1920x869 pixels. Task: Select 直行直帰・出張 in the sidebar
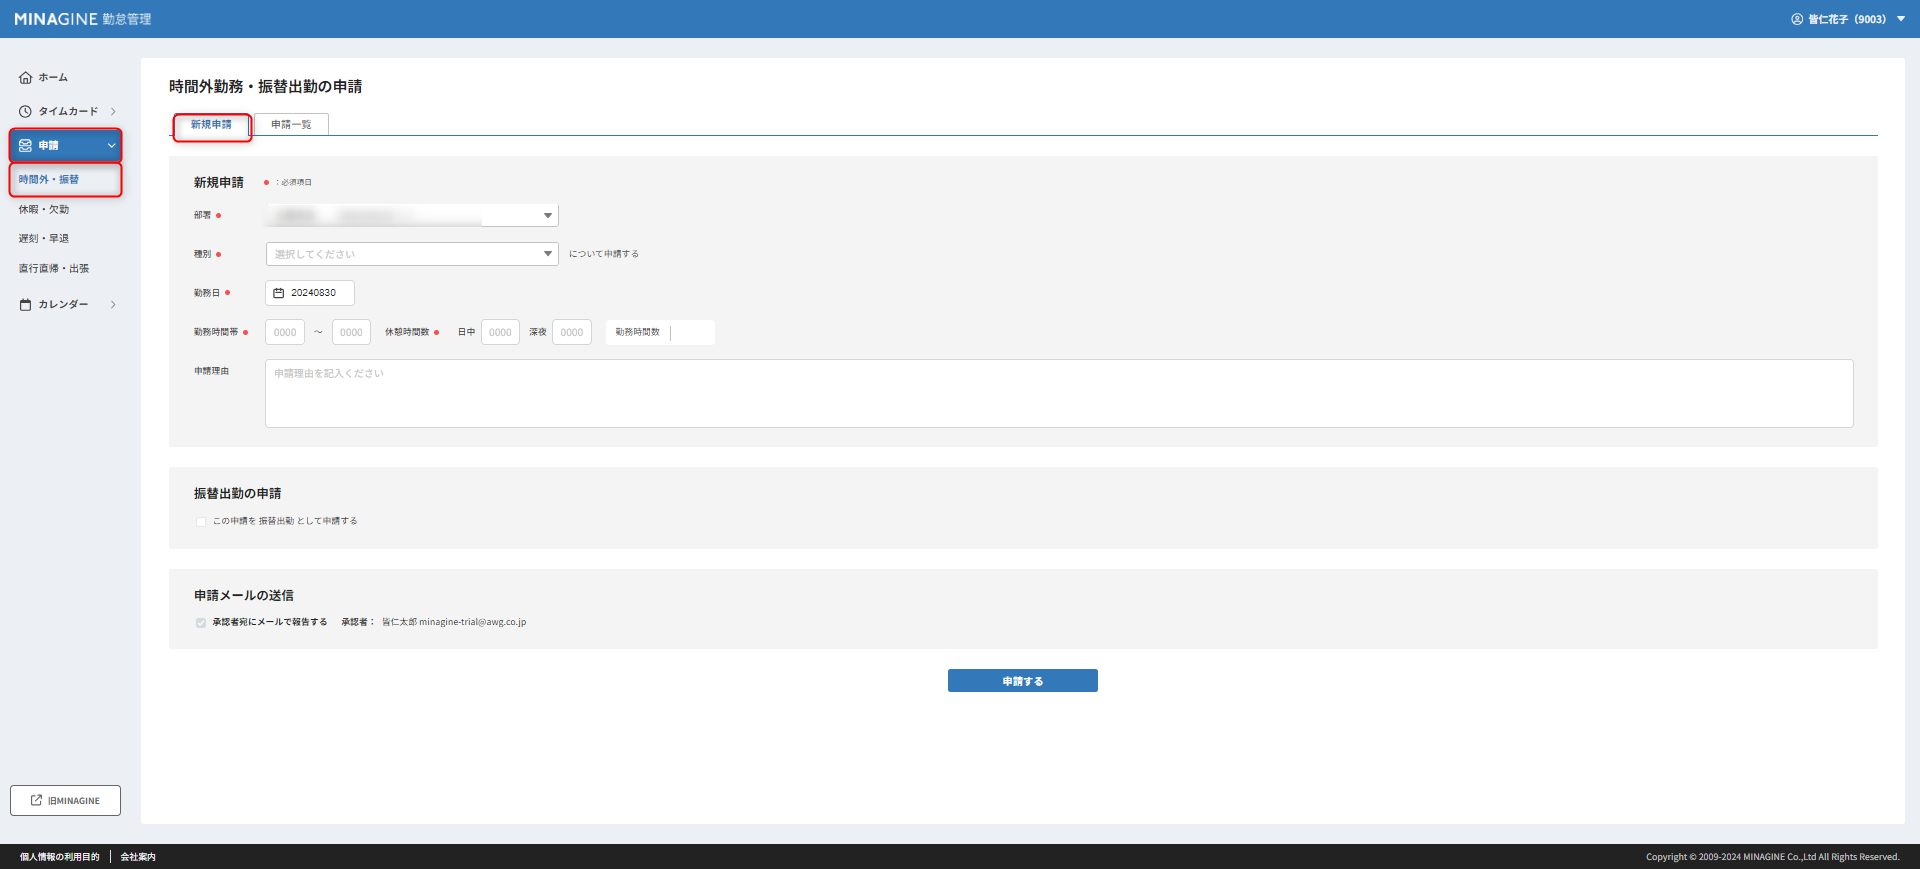[54, 269]
